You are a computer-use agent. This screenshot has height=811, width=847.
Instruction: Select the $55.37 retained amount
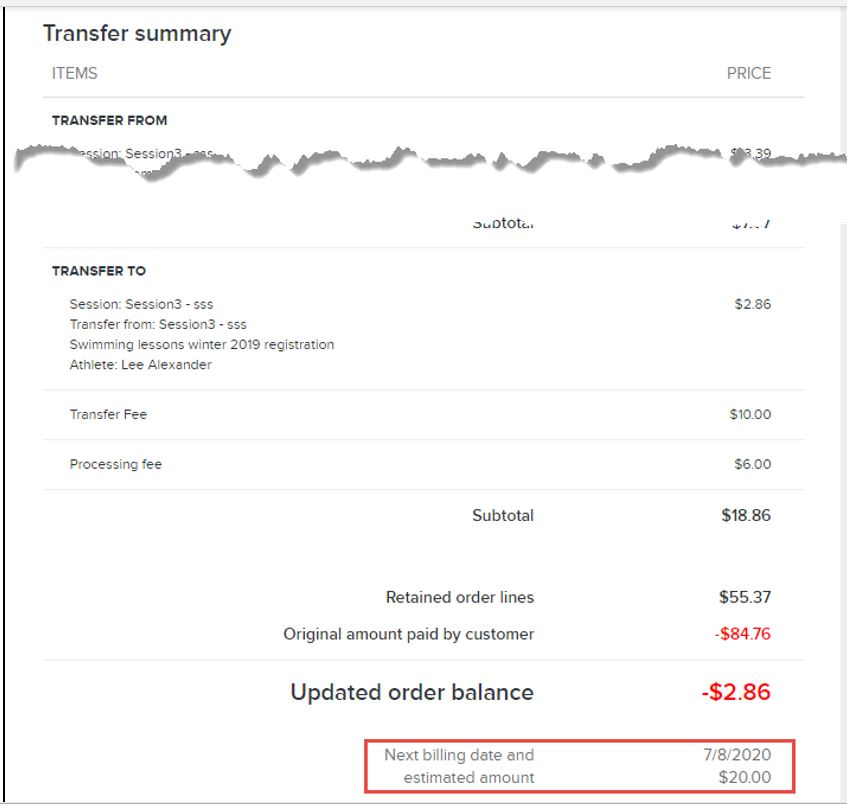(x=745, y=597)
